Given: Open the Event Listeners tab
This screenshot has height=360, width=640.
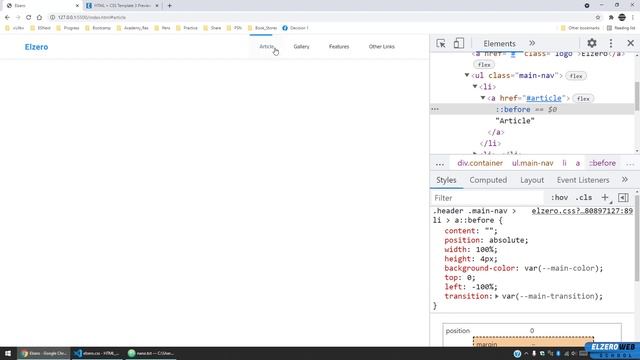Looking at the screenshot, I should point(583,180).
